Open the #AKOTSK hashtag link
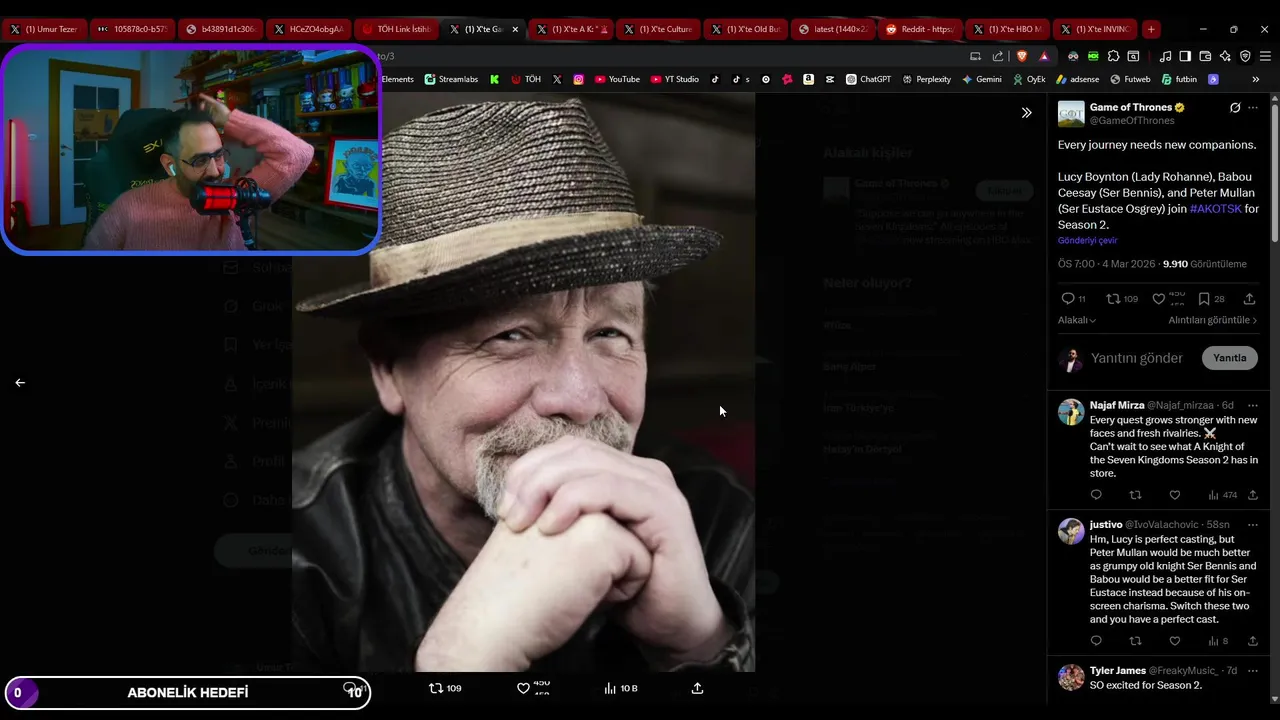Viewport: 1280px width, 720px height. (x=1216, y=209)
